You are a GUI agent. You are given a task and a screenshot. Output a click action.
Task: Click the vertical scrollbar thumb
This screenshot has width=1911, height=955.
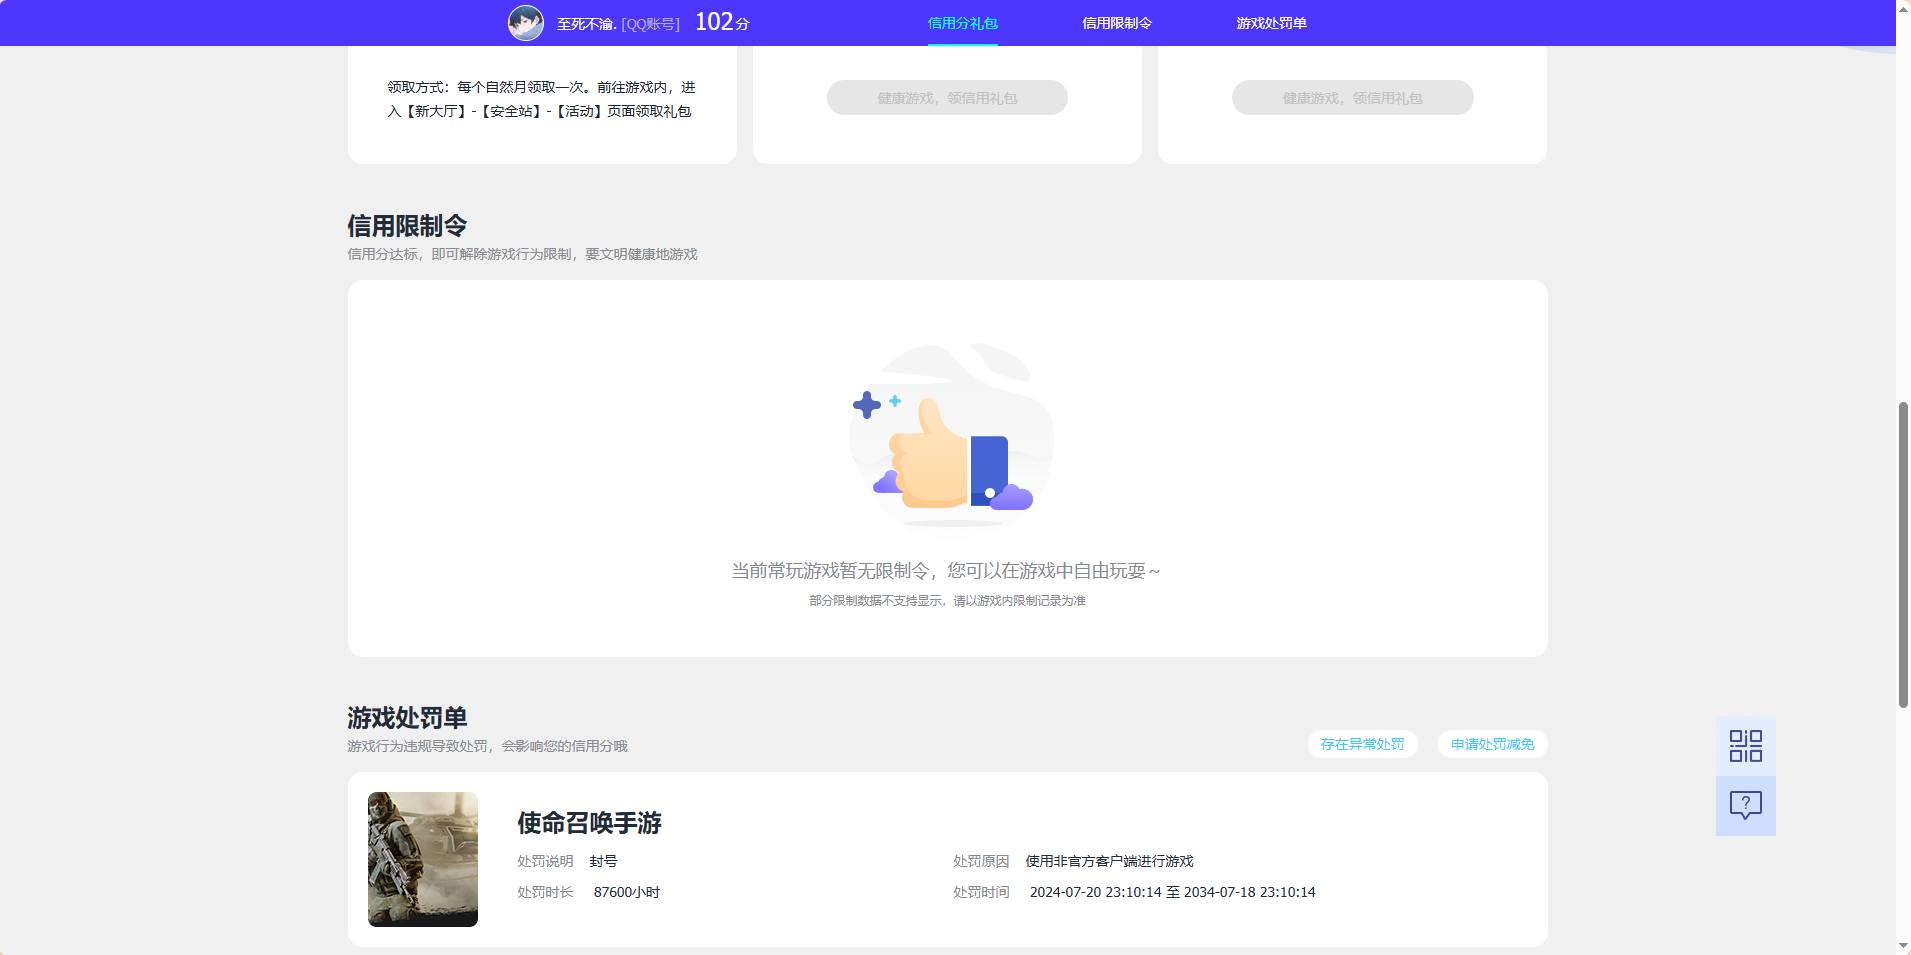pos(1903,555)
